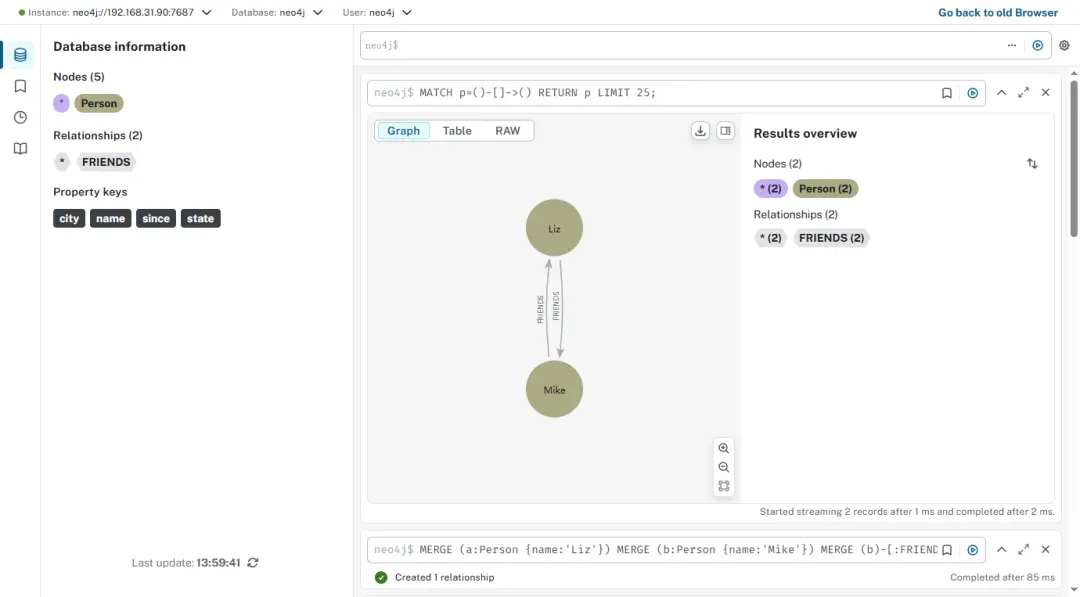
Task: Zoom out of the graph
Action: click(x=723, y=467)
